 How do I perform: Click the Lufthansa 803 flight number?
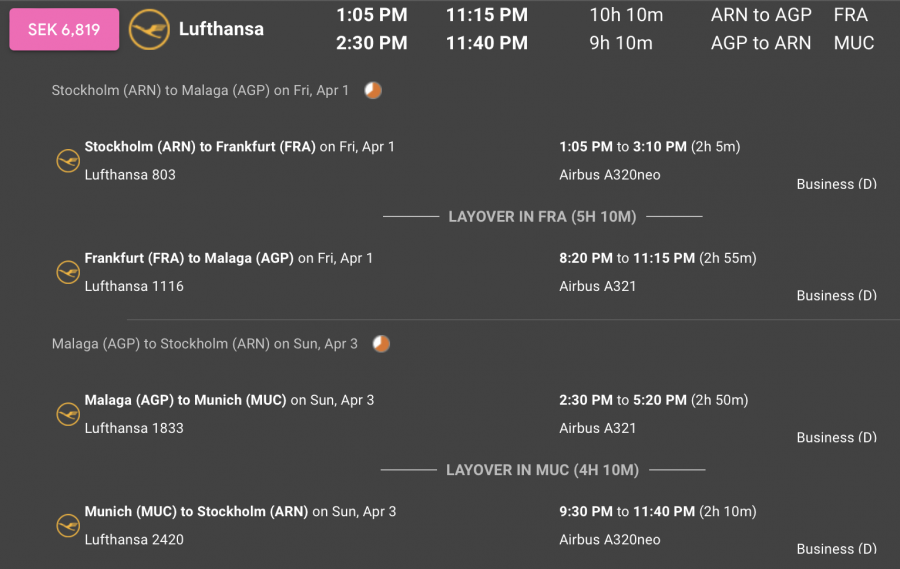point(130,175)
